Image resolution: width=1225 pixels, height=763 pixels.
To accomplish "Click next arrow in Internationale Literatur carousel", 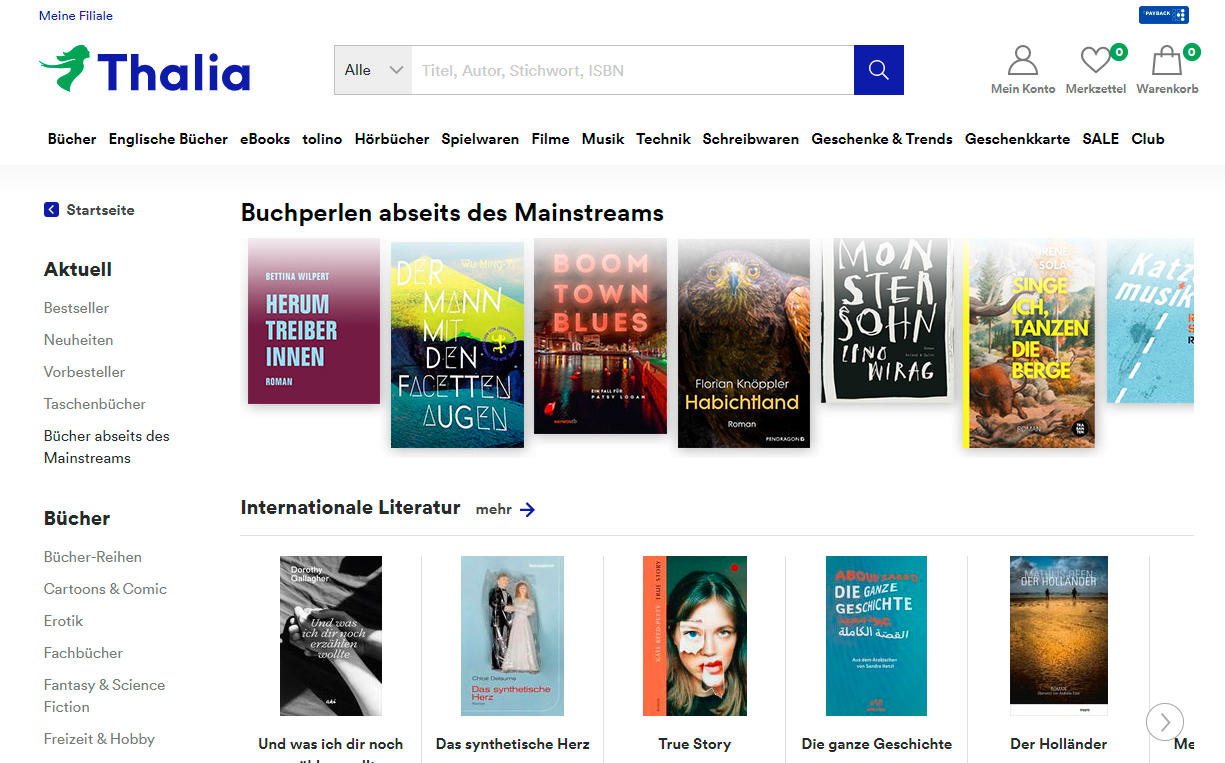I will (1165, 721).
